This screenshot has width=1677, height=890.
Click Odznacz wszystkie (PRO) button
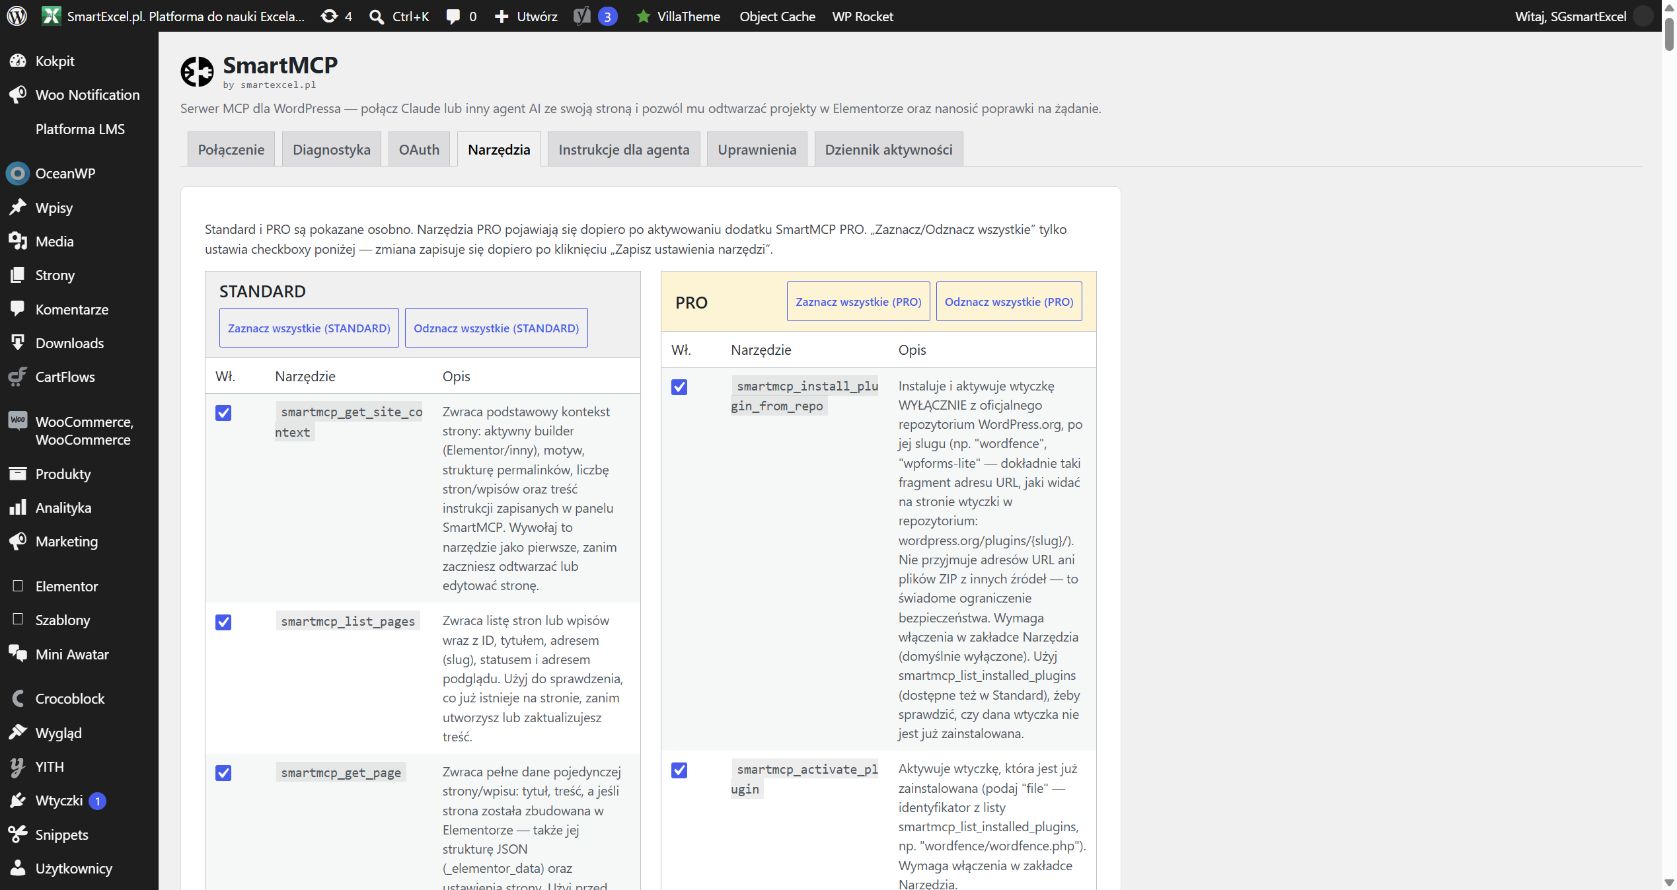pyautogui.click(x=1009, y=301)
